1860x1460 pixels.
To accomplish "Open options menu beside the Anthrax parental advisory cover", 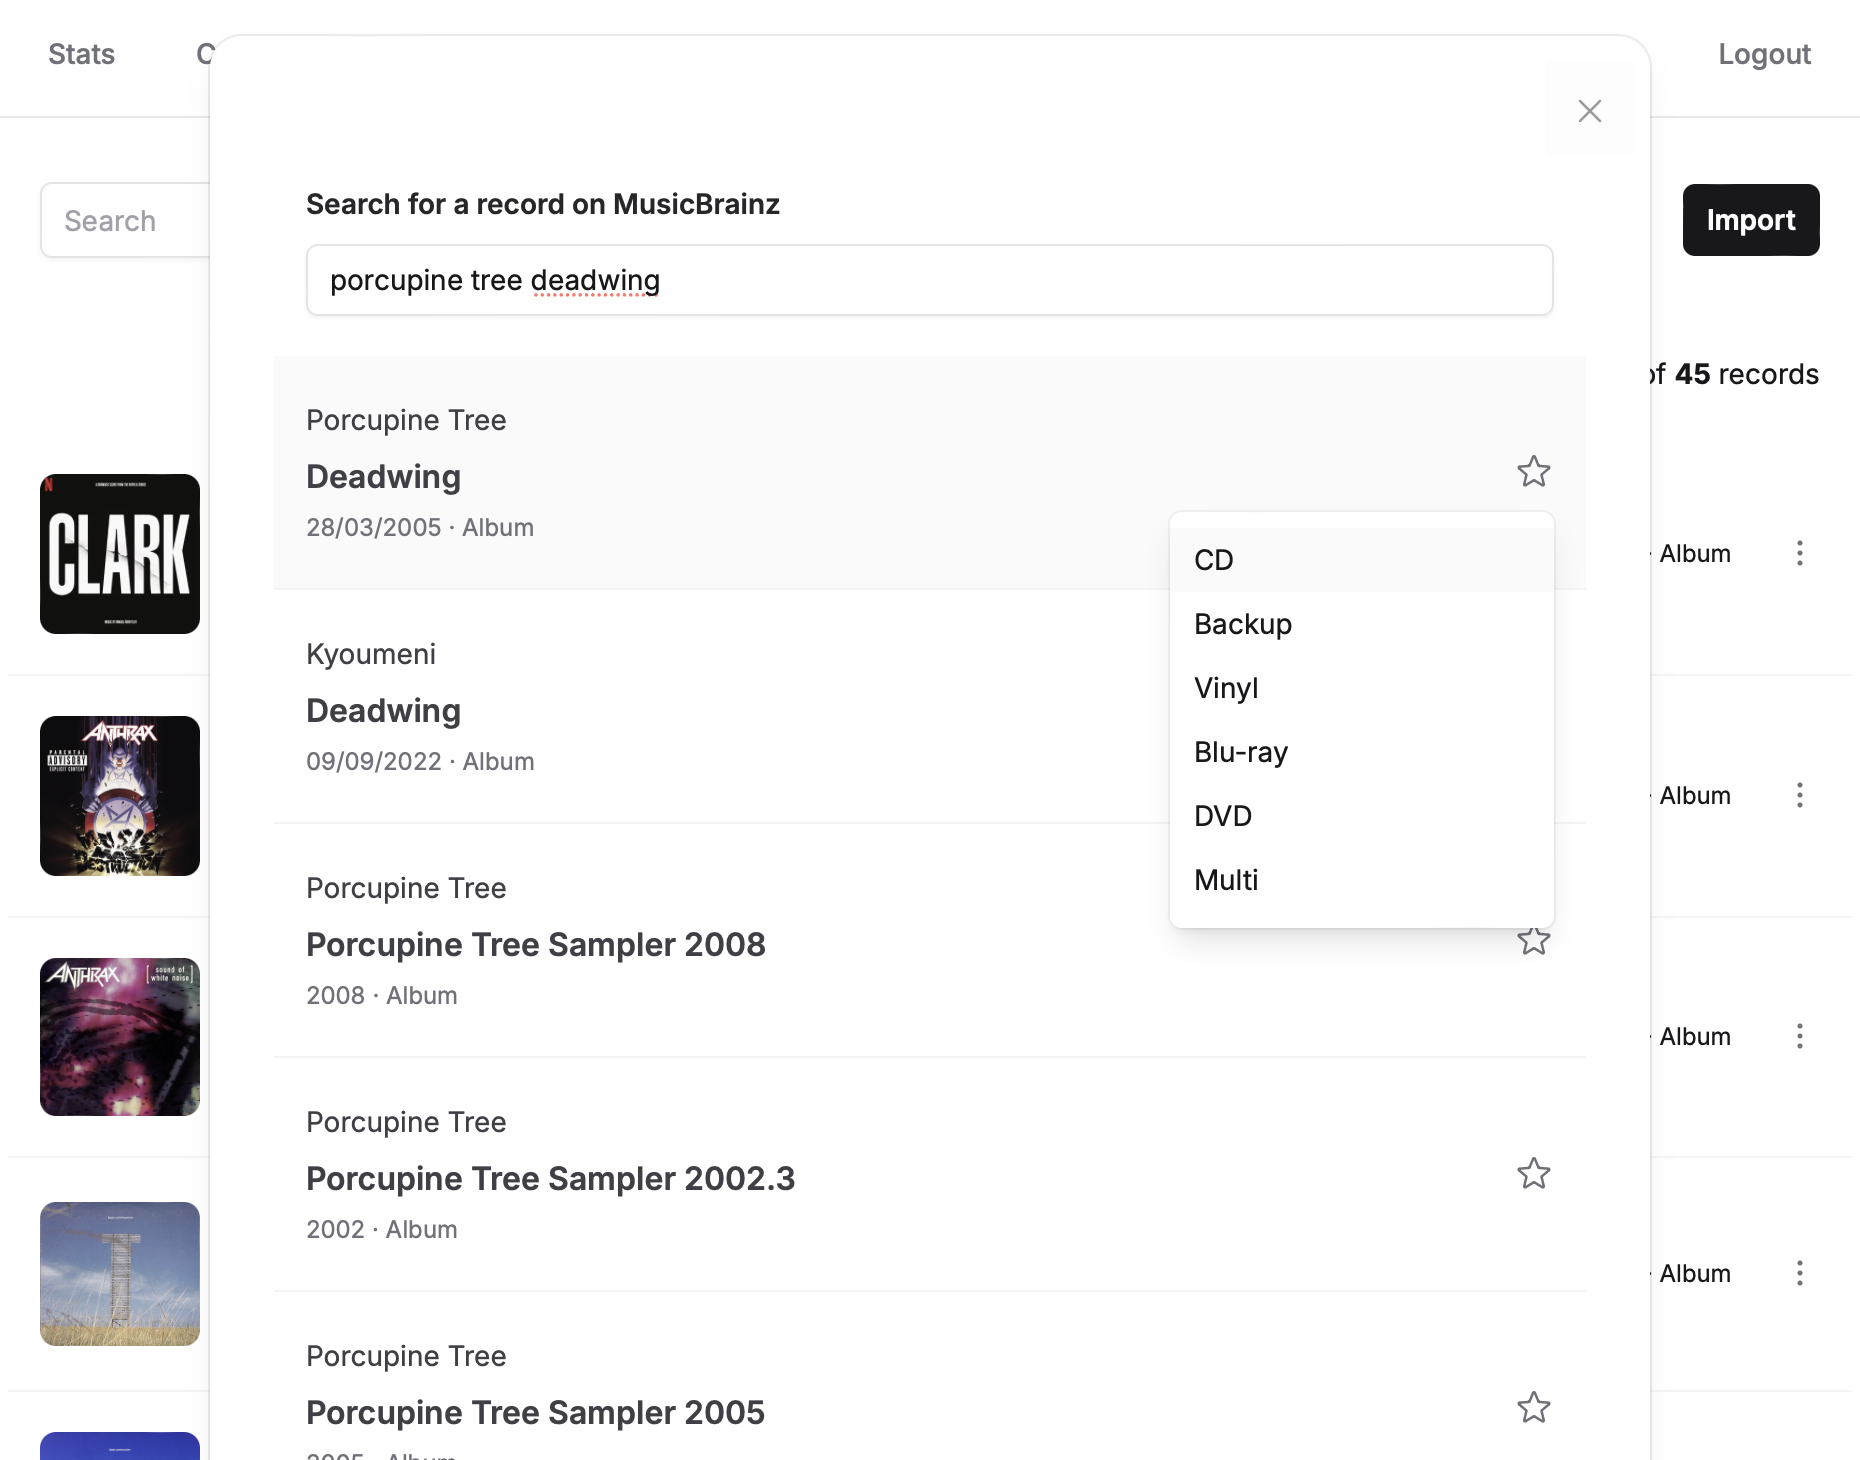I will coord(1799,795).
